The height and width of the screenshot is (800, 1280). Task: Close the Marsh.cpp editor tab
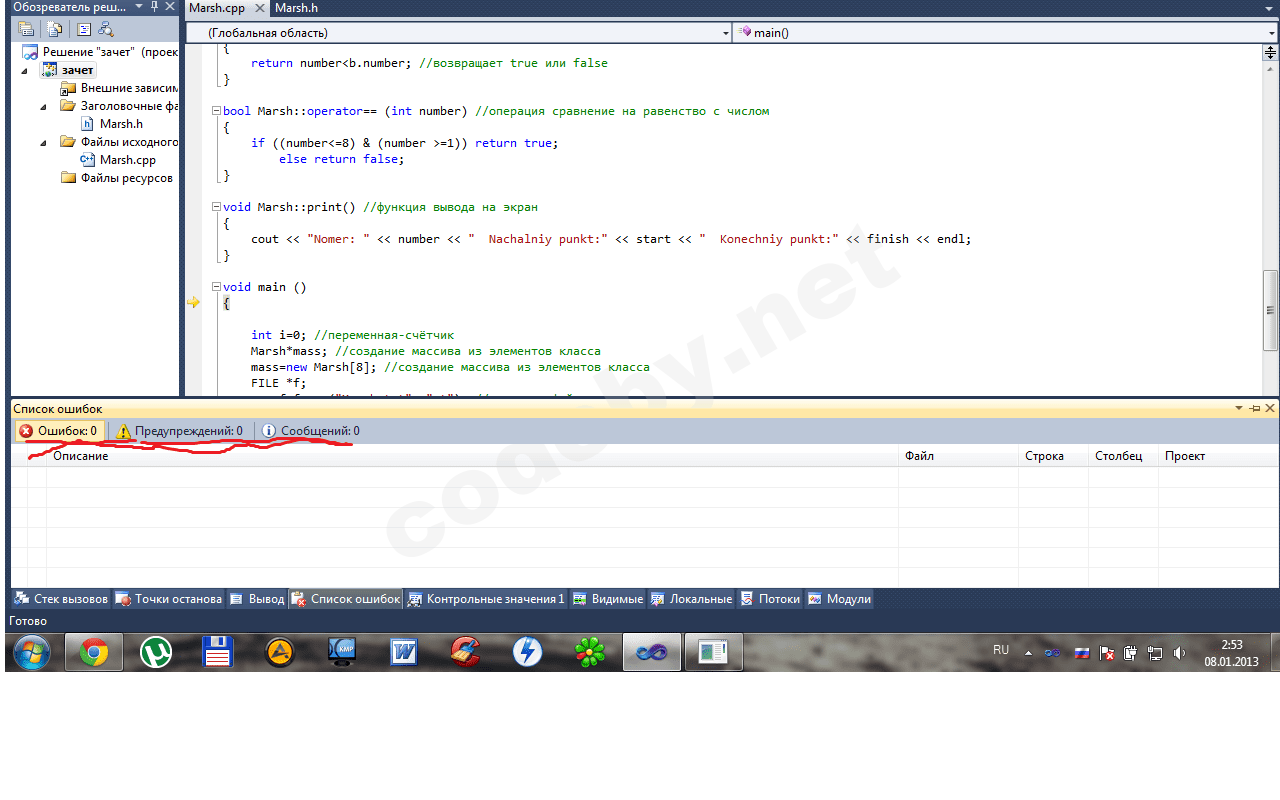coord(259,8)
